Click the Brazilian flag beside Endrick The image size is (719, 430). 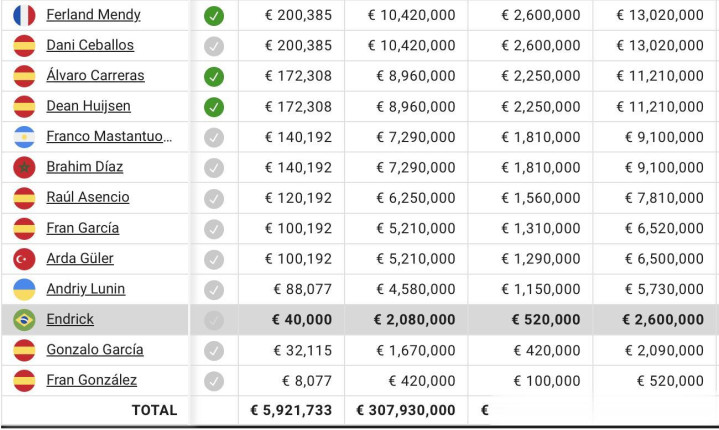(24, 320)
